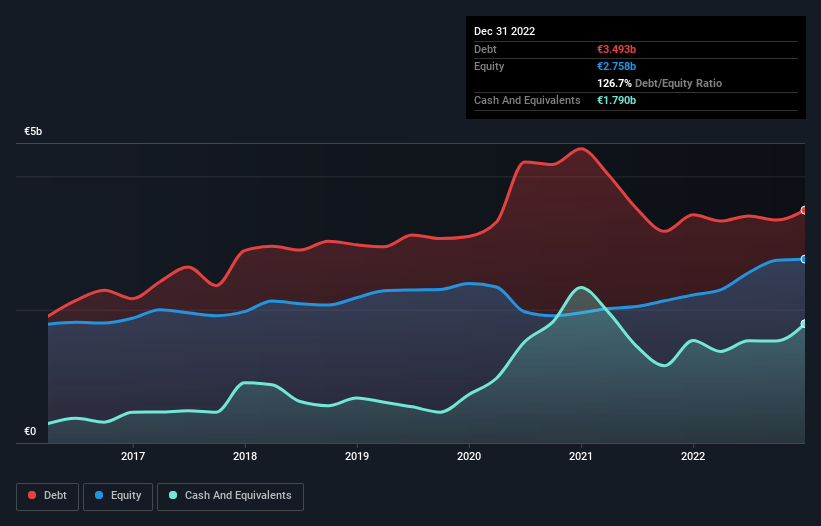Click the €1.790b cash value
821x526 pixels.
[616, 100]
